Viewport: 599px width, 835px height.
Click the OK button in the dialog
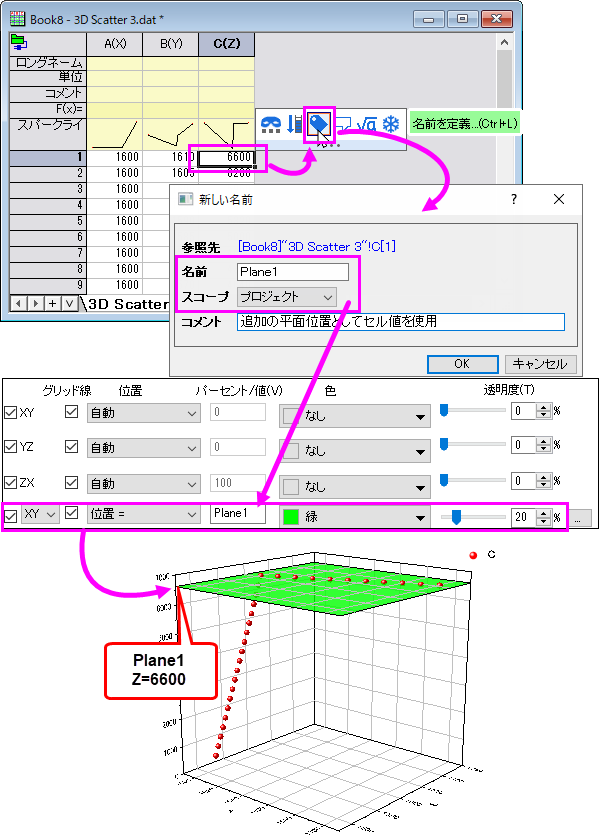pyautogui.click(x=462, y=364)
